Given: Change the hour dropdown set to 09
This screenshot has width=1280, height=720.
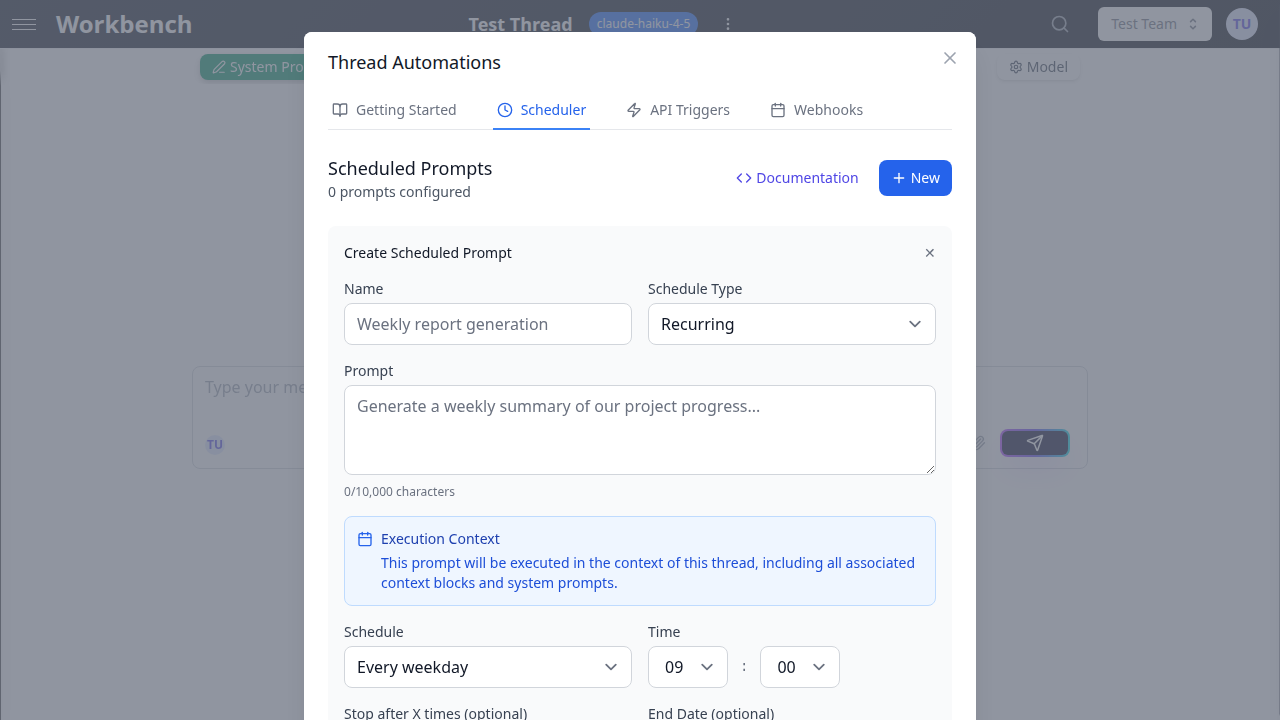Looking at the screenshot, I should click(x=687, y=666).
